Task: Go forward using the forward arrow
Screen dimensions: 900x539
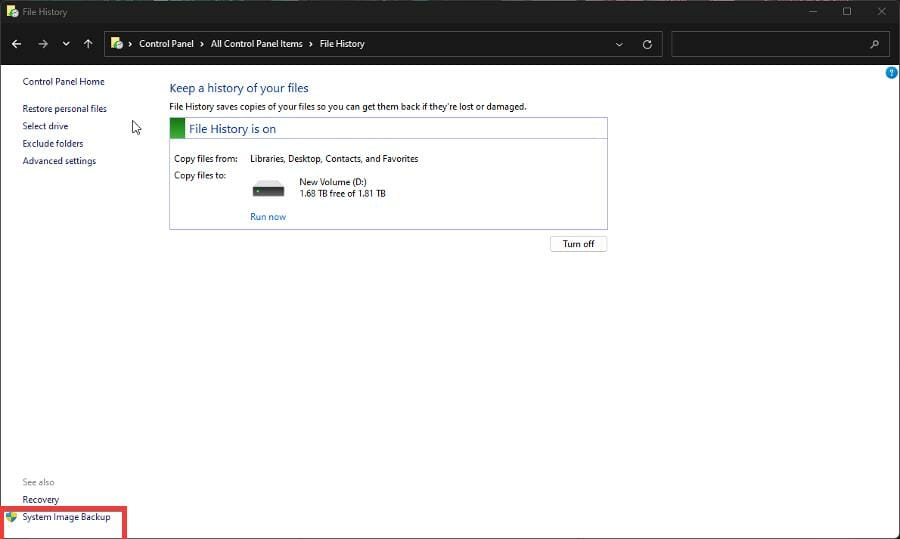Action: (43, 44)
